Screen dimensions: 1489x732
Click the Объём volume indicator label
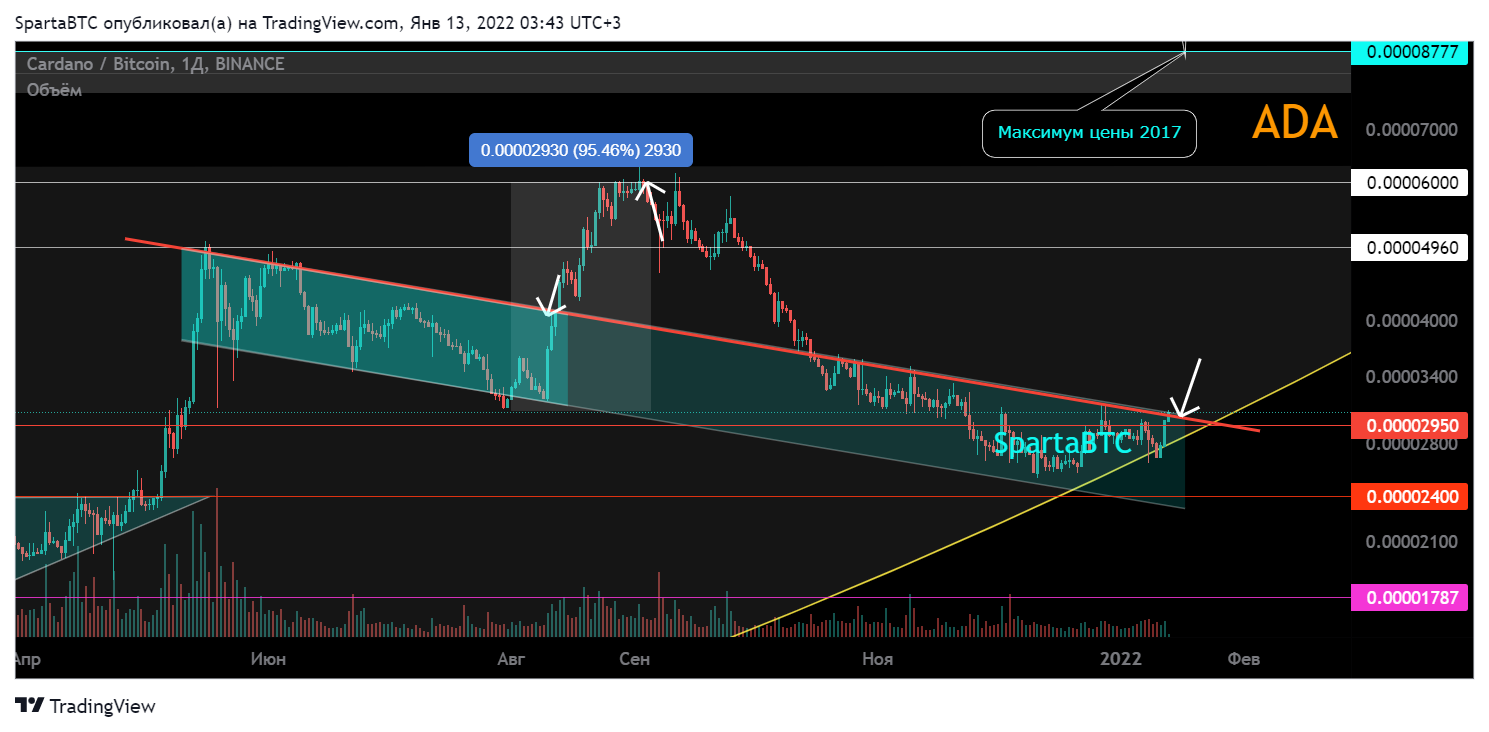click(x=54, y=90)
